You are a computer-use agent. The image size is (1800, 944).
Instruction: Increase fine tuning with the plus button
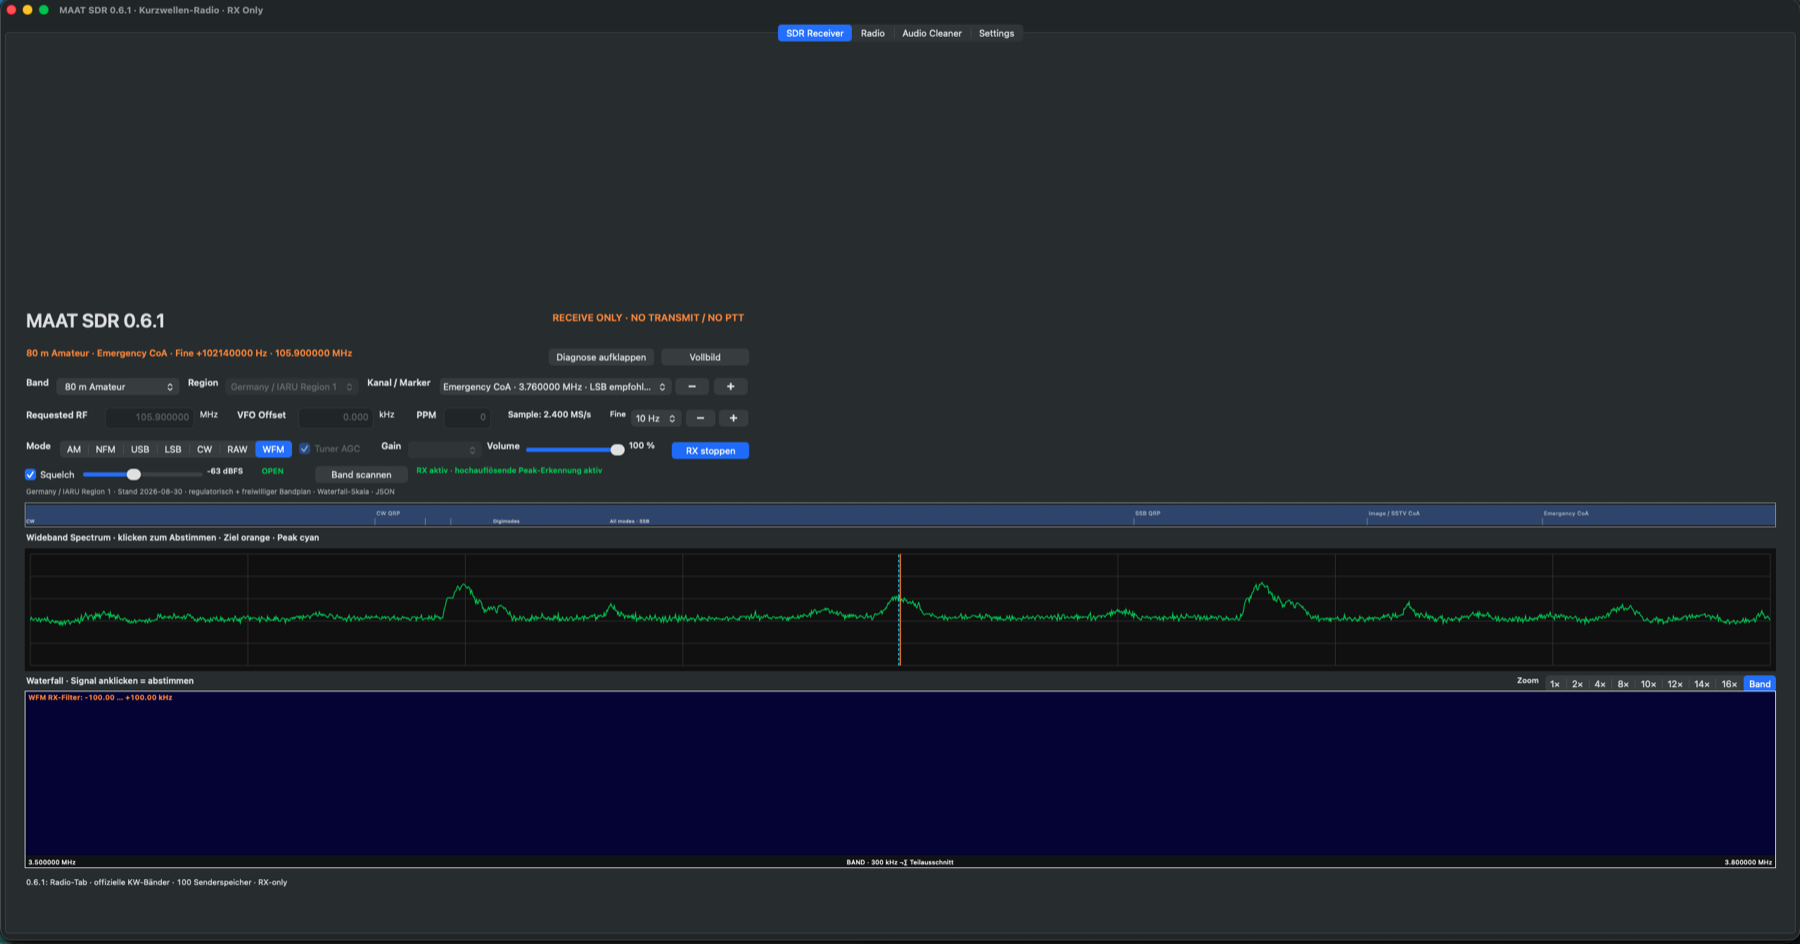coord(733,418)
